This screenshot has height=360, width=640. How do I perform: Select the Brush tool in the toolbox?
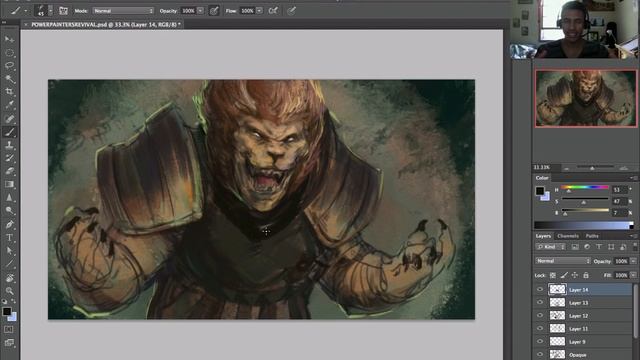[x=9, y=131]
